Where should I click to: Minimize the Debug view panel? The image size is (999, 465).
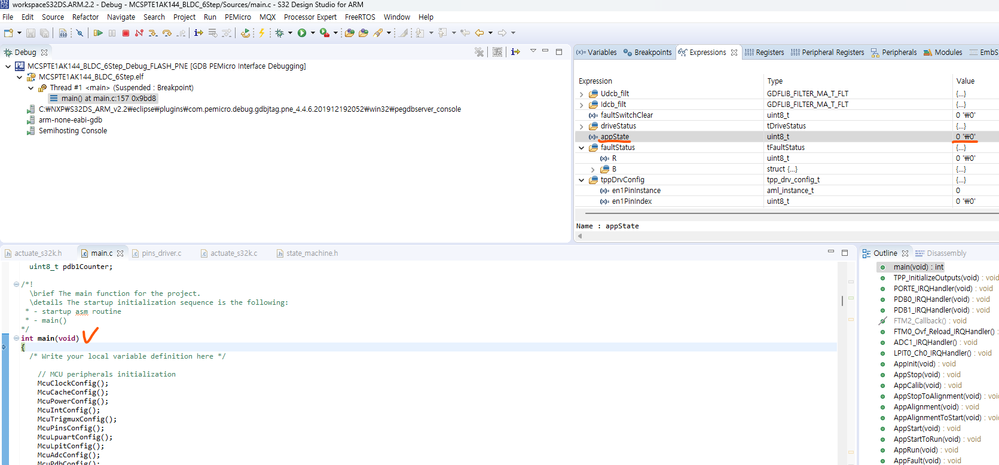click(546, 52)
